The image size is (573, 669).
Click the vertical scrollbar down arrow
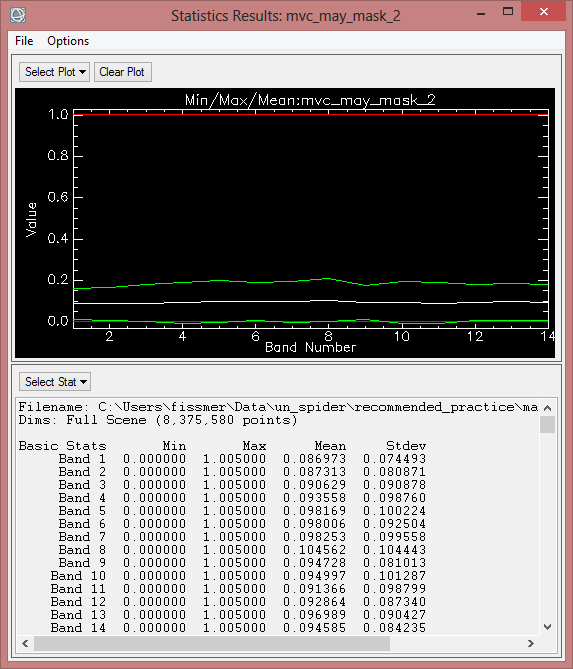point(548,627)
